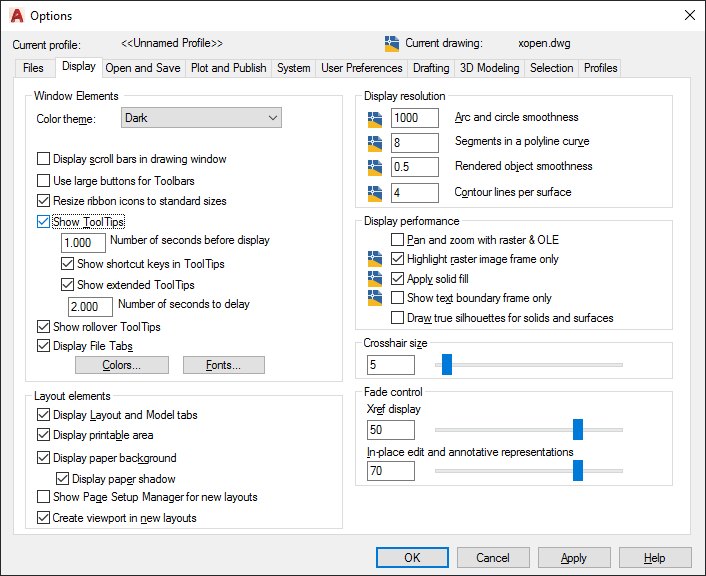Toggle Display Layout and Model tabs
The image size is (706, 576).
point(43,415)
